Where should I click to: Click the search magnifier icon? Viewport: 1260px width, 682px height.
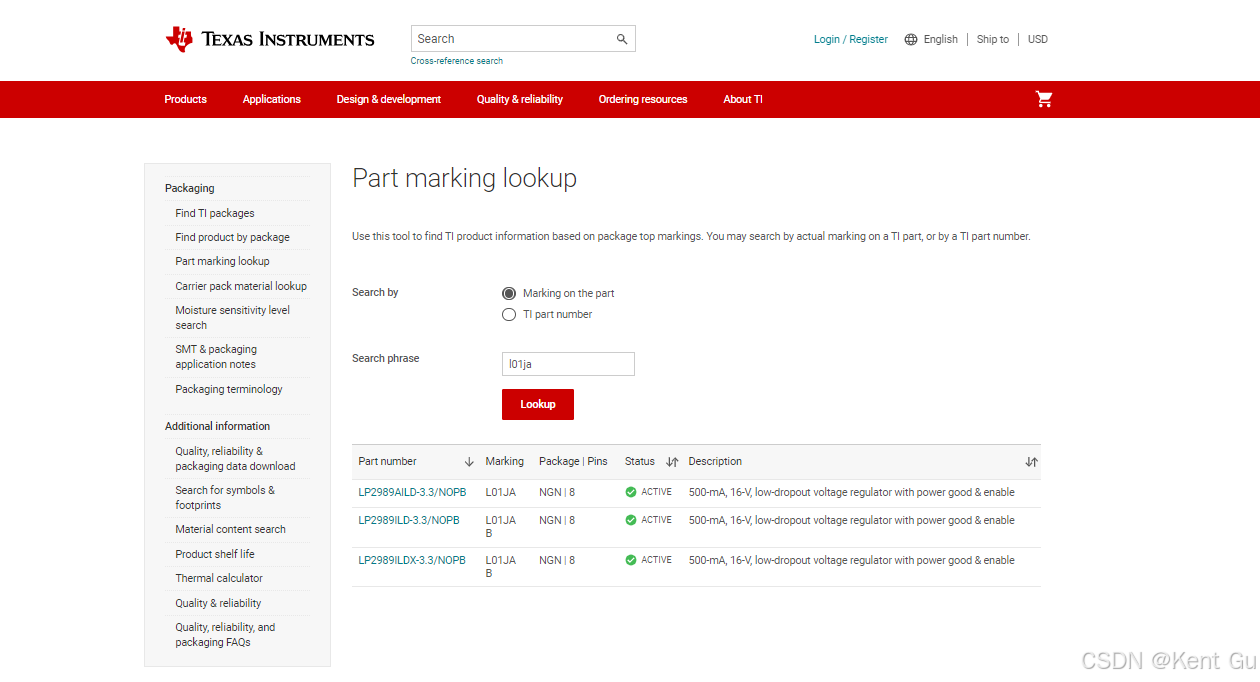622,39
